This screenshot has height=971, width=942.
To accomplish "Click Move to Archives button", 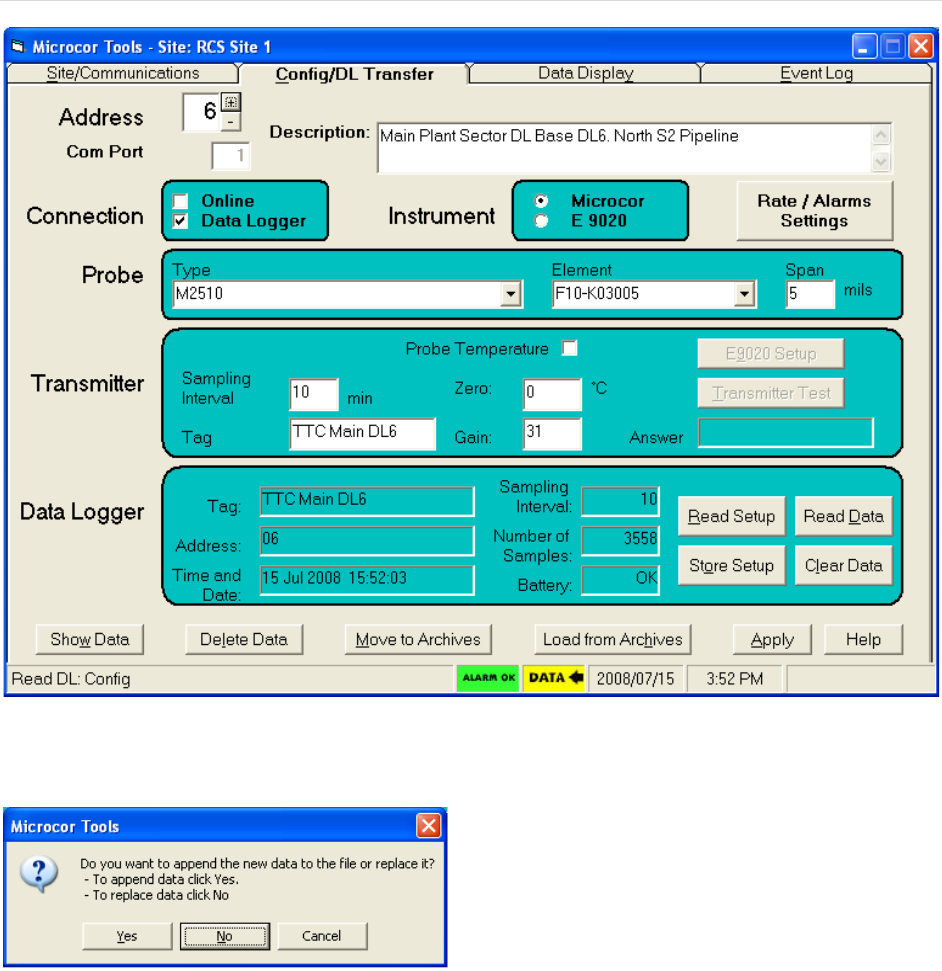I will [x=418, y=639].
